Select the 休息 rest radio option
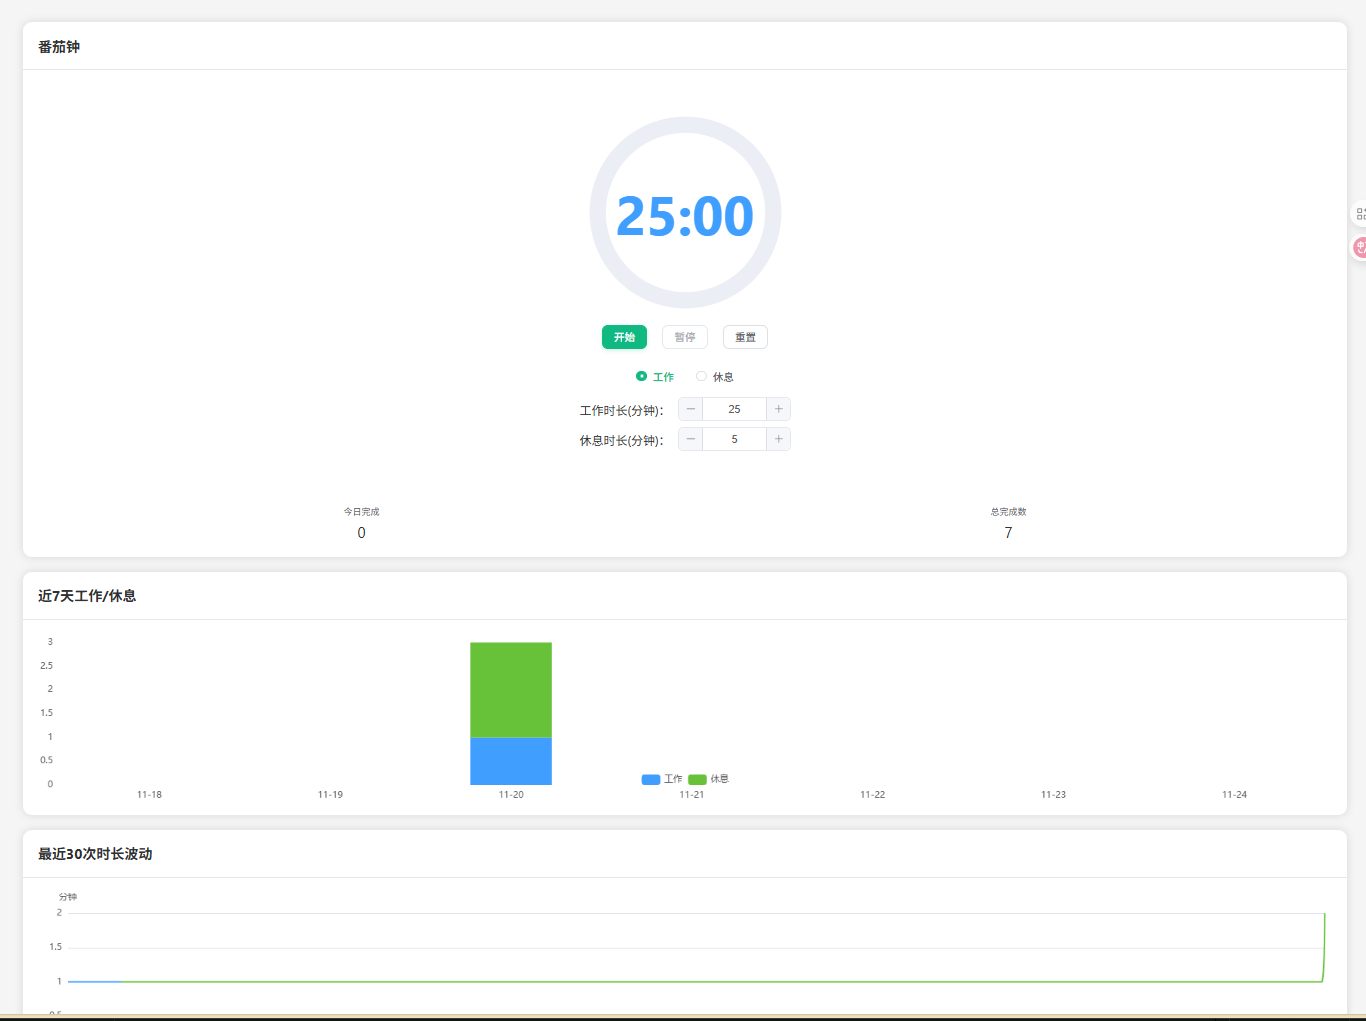 (x=715, y=377)
